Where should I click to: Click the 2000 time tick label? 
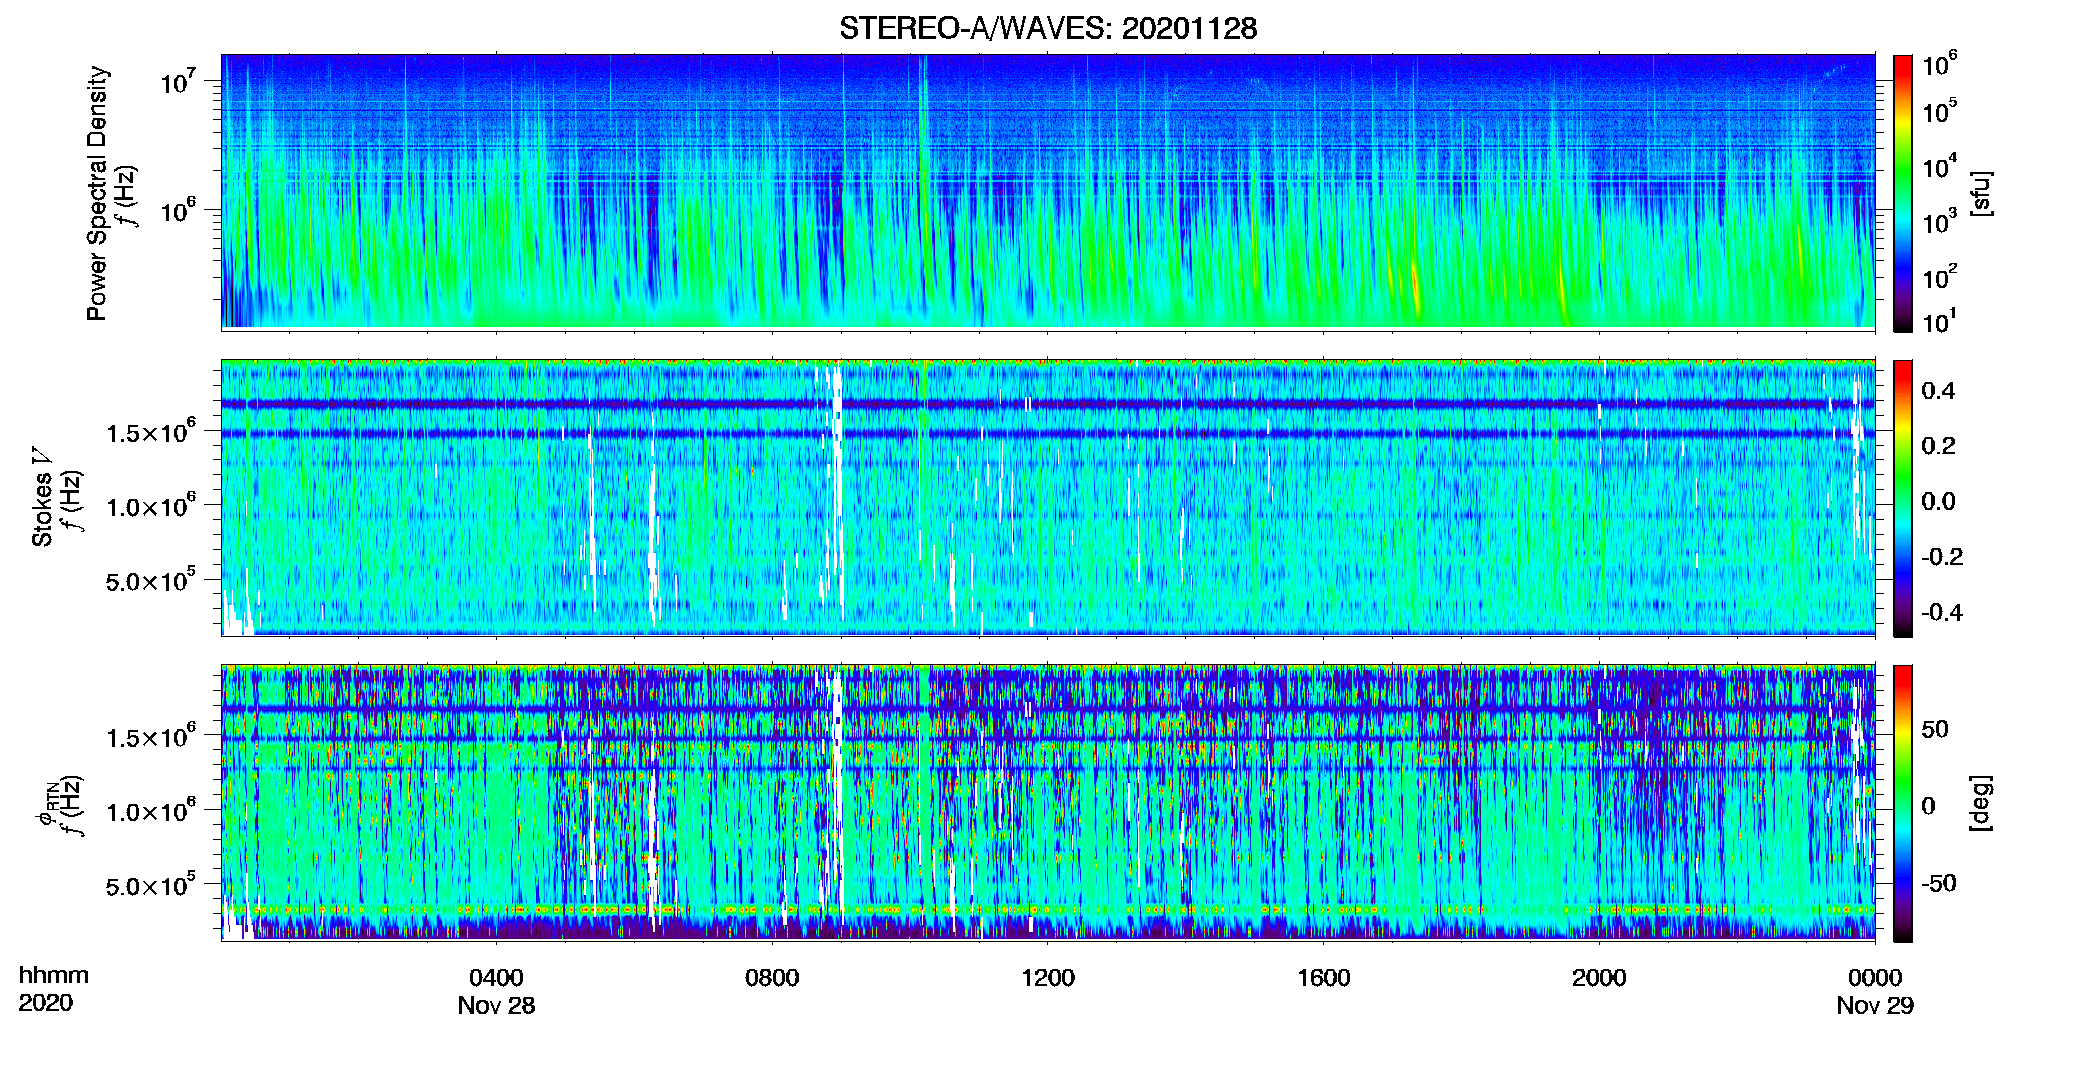[x=1599, y=978]
